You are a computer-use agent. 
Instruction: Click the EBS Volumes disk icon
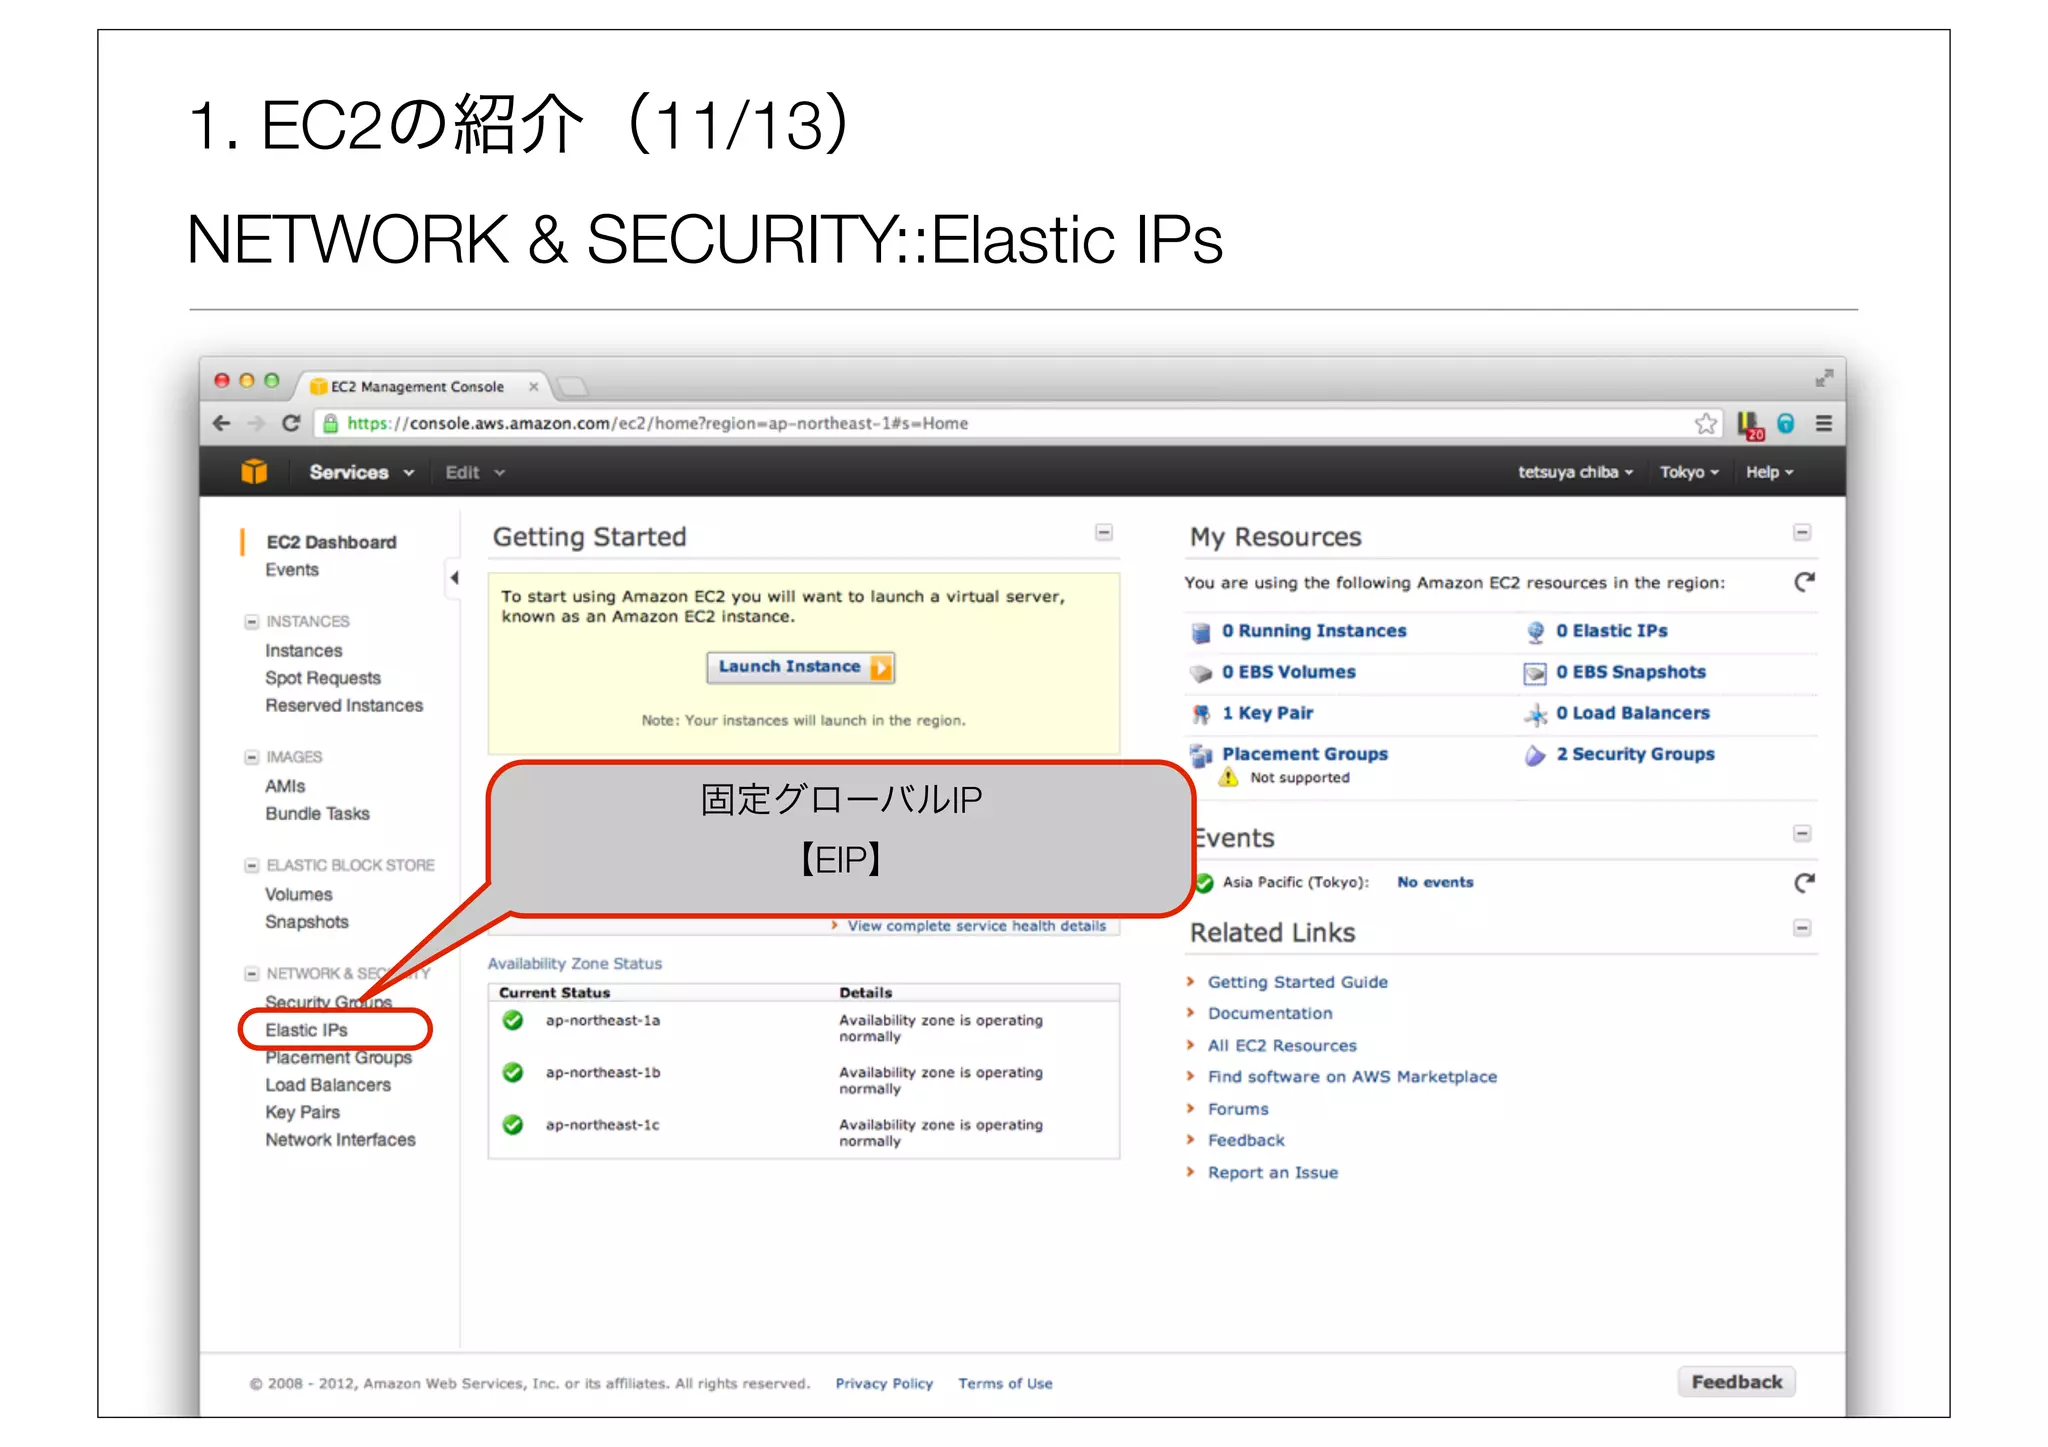click(1201, 673)
